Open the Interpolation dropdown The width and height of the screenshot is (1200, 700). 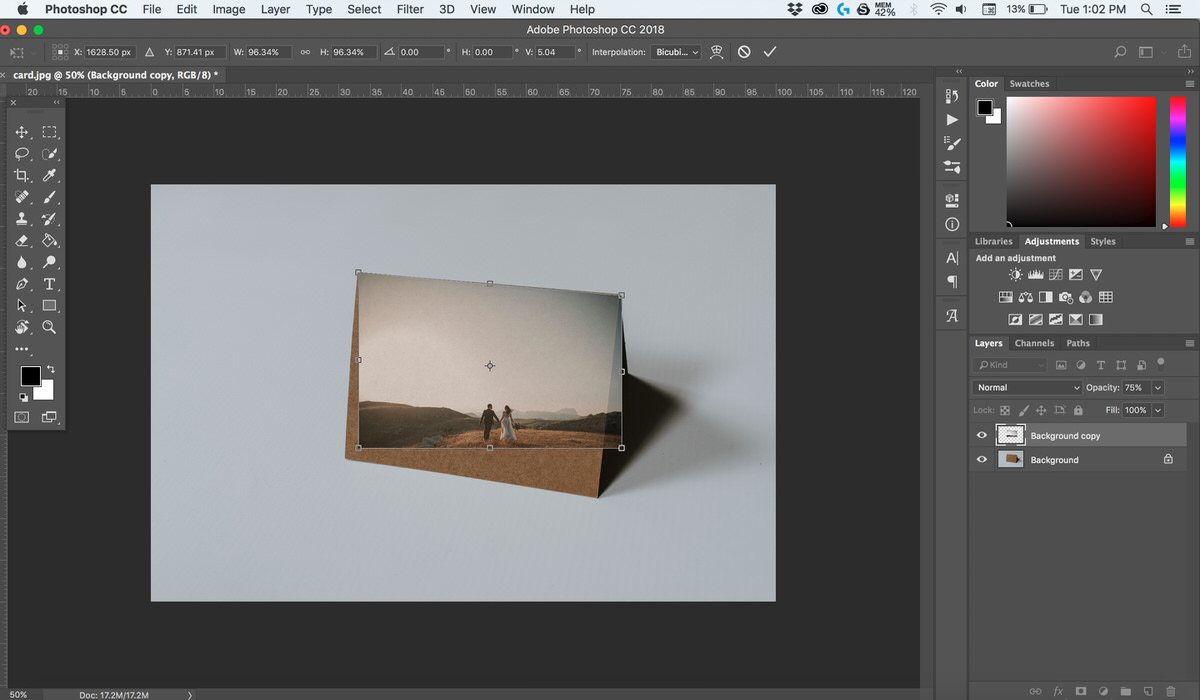point(676,52)
